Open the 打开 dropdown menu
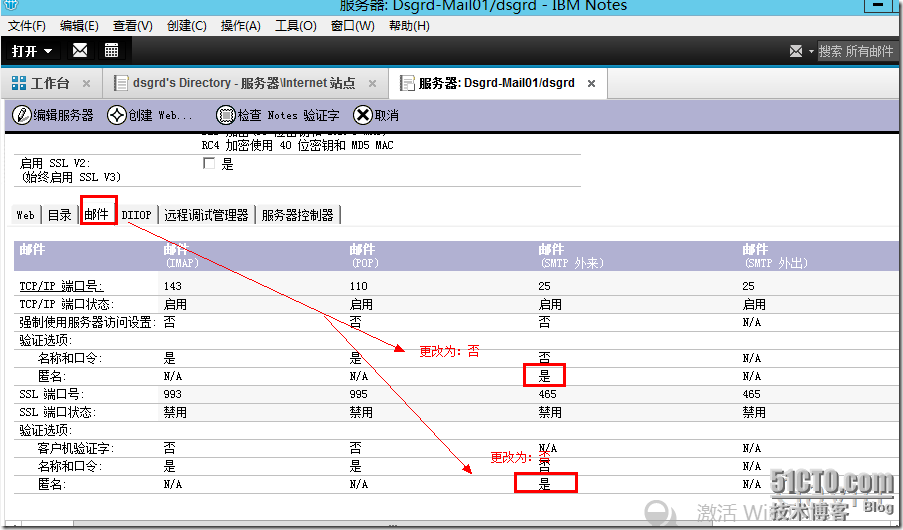 32,51
